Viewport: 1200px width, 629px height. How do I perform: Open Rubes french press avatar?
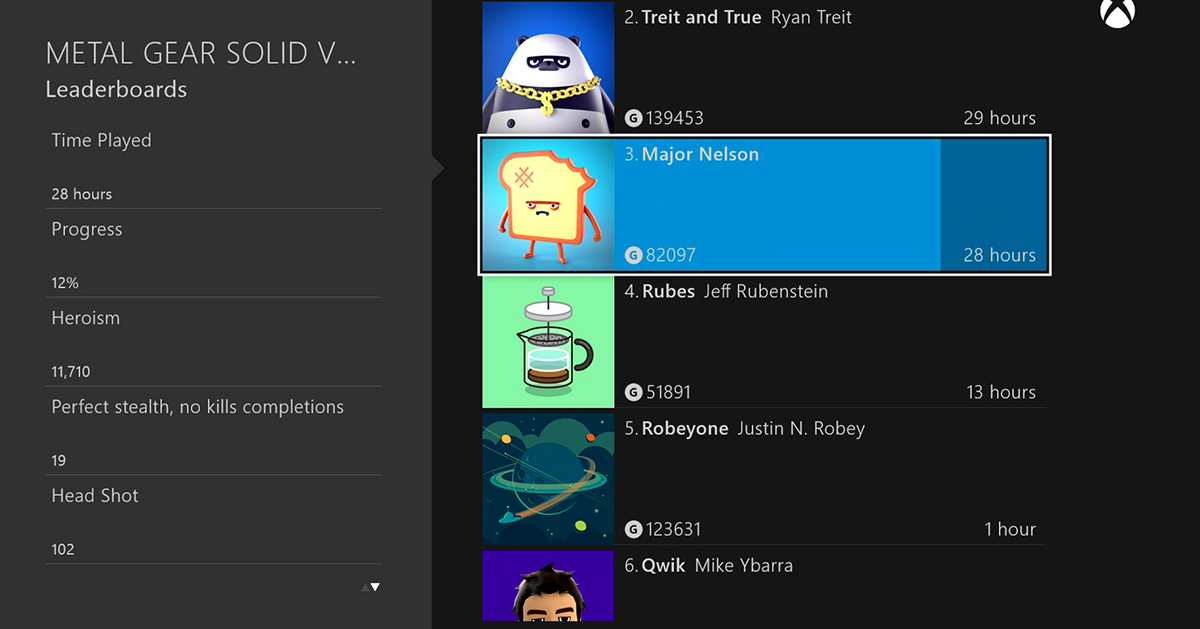coord(548,341)
